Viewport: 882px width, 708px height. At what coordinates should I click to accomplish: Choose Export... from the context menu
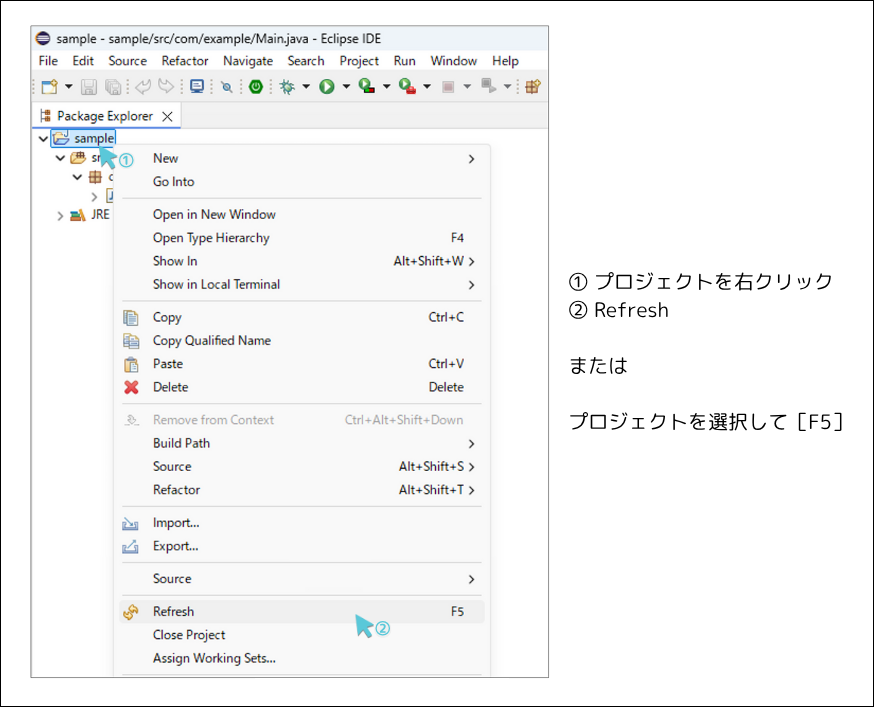302,546
